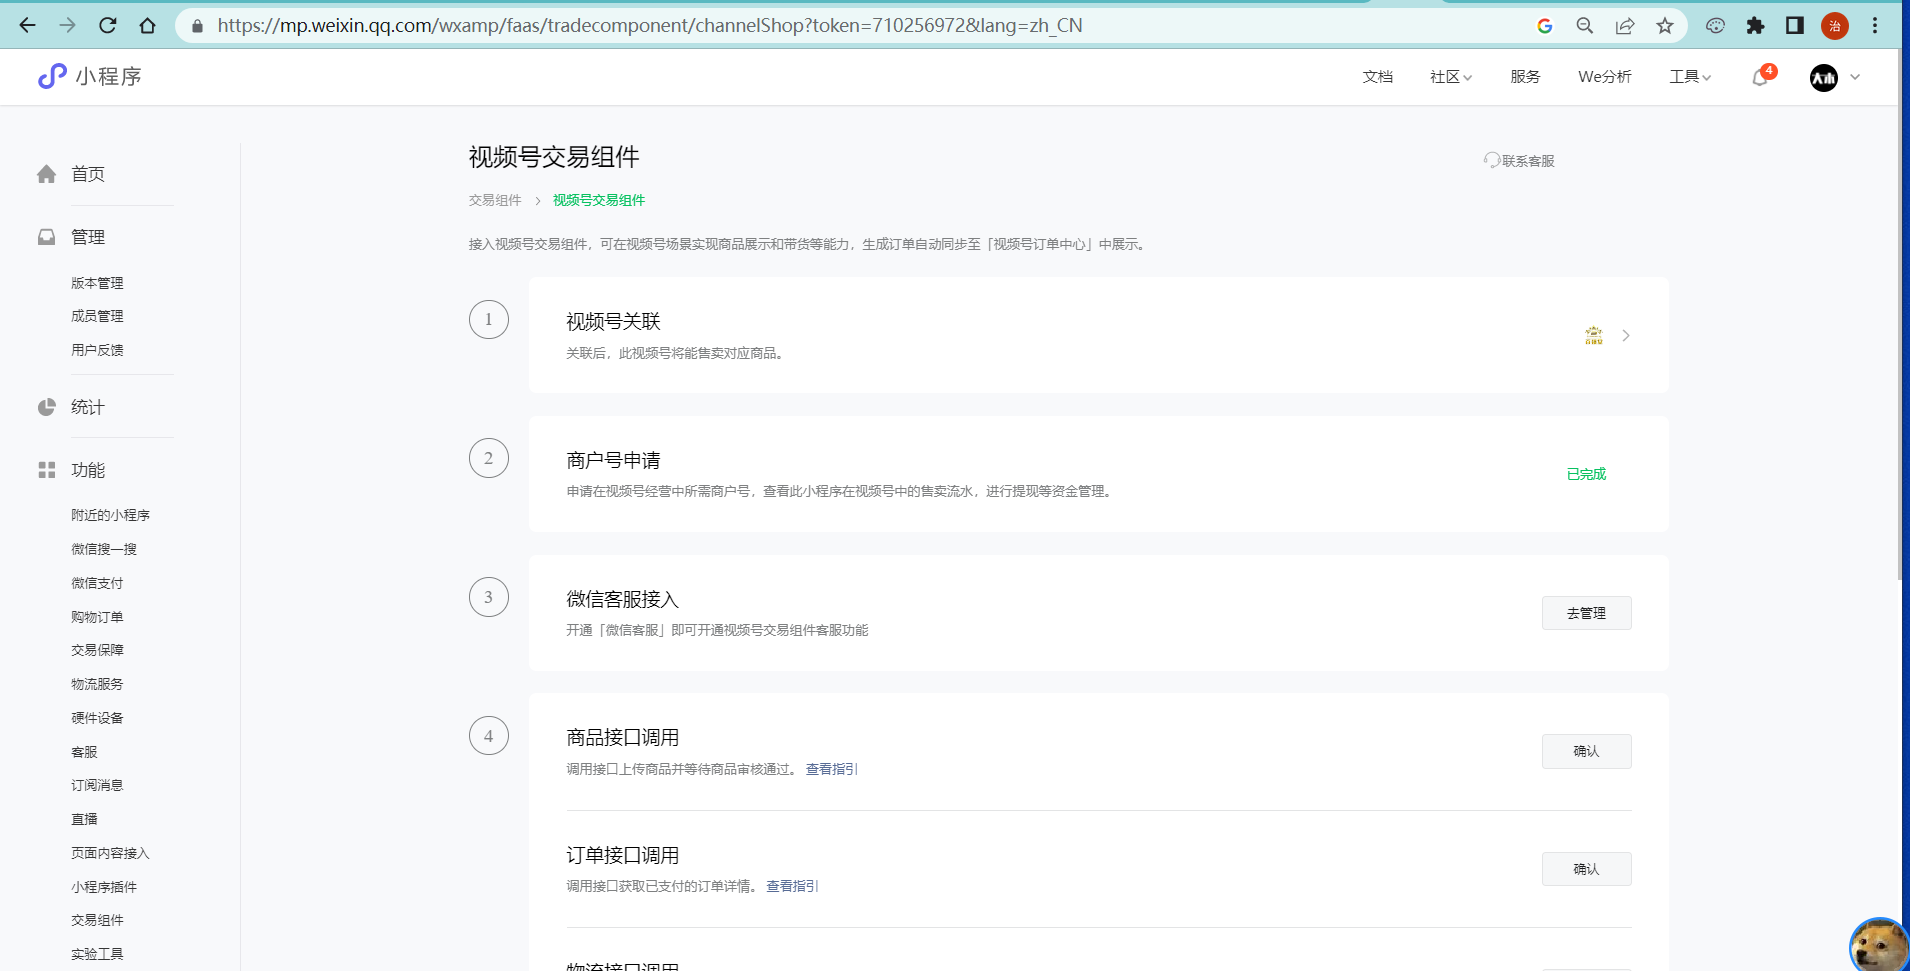1910x971 pixels.
Task: Open 查看指引 link for 商品接口调用
Action: point(832,769)
